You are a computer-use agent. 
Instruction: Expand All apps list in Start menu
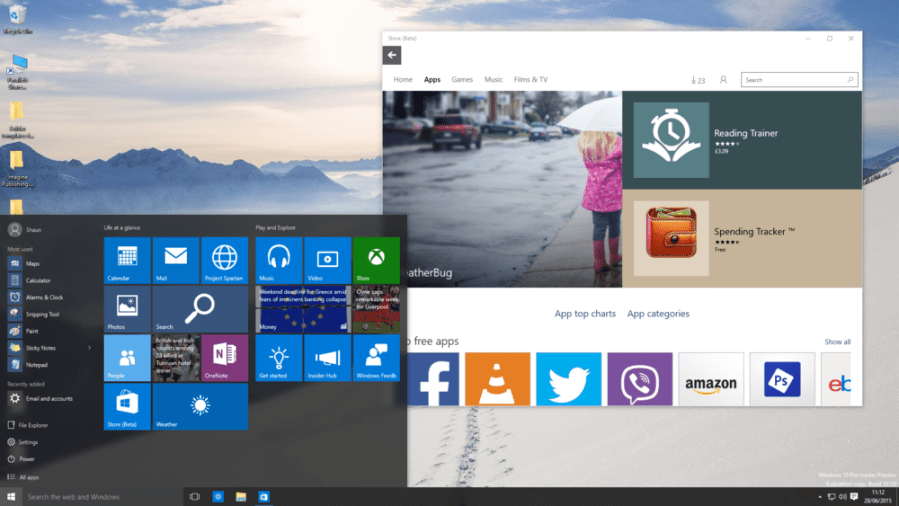pyautogui.click(x=28, y=477)
